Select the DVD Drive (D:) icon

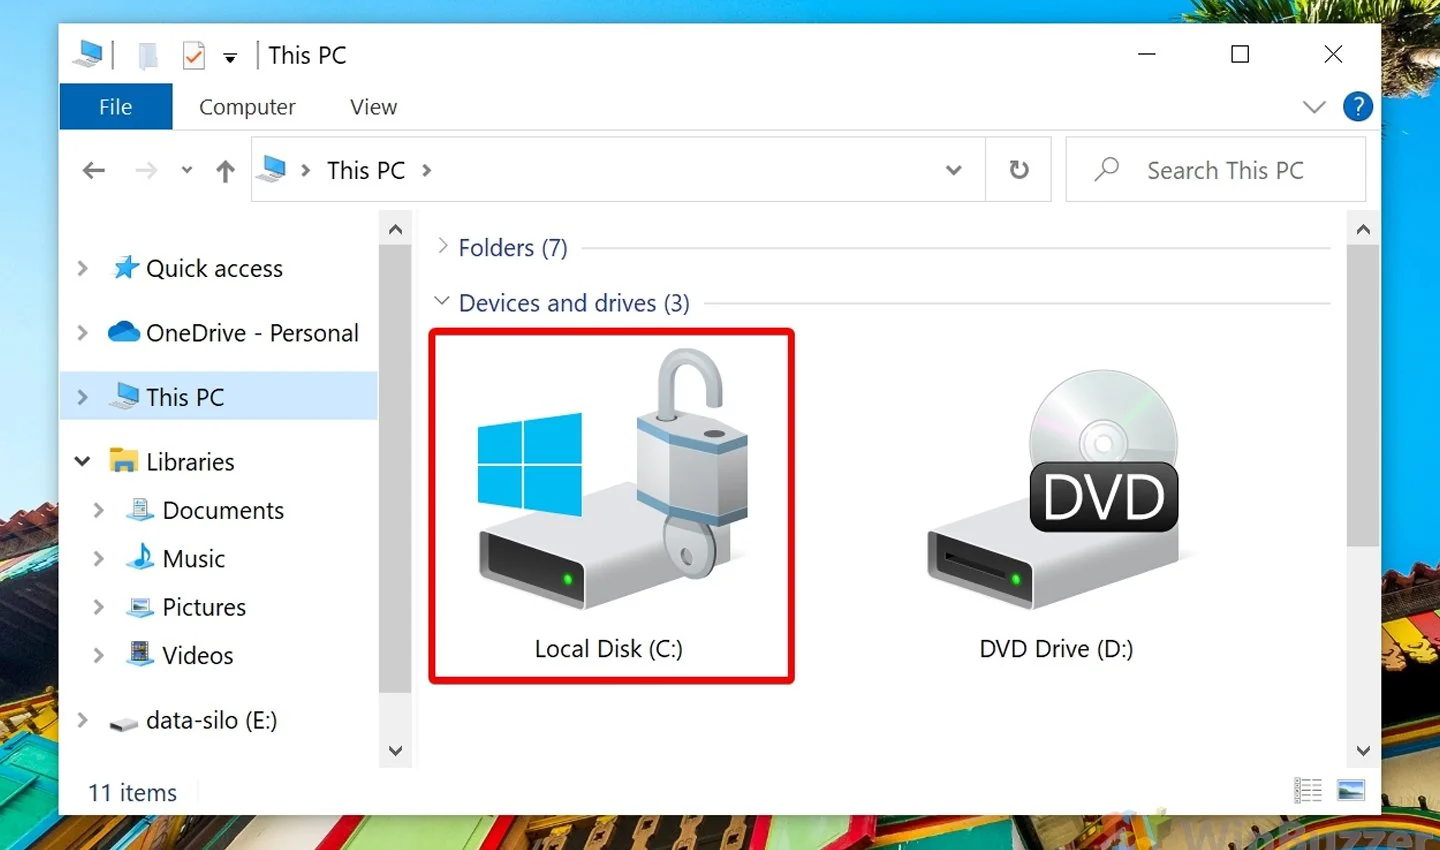1054,490
